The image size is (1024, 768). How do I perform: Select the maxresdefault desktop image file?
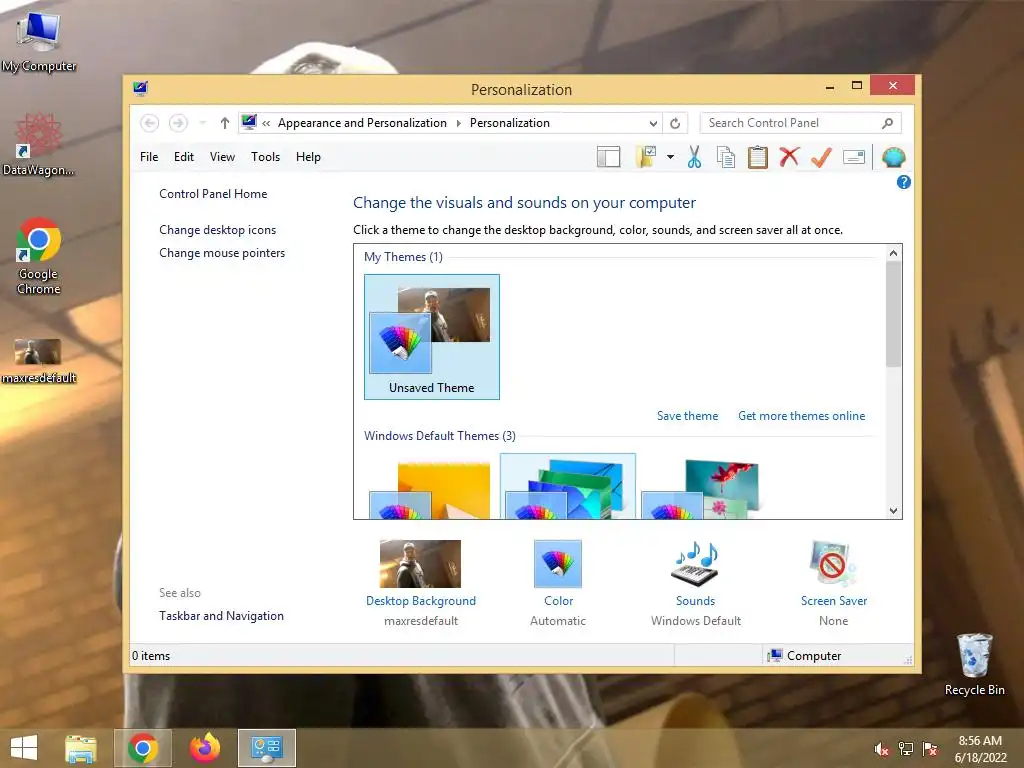point(39,360)
